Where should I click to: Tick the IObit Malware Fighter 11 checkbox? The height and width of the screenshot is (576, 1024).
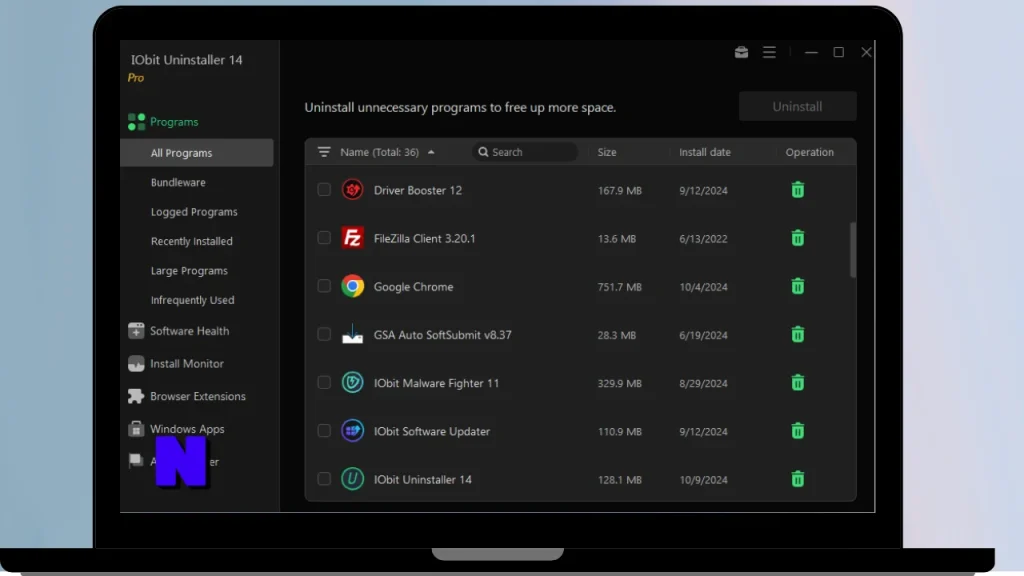324,382
